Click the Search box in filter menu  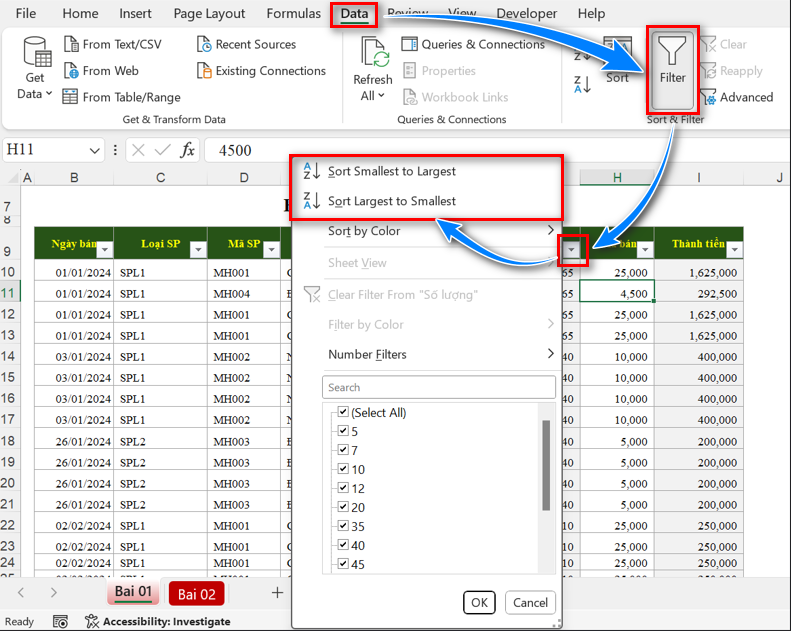pos(438,387)
